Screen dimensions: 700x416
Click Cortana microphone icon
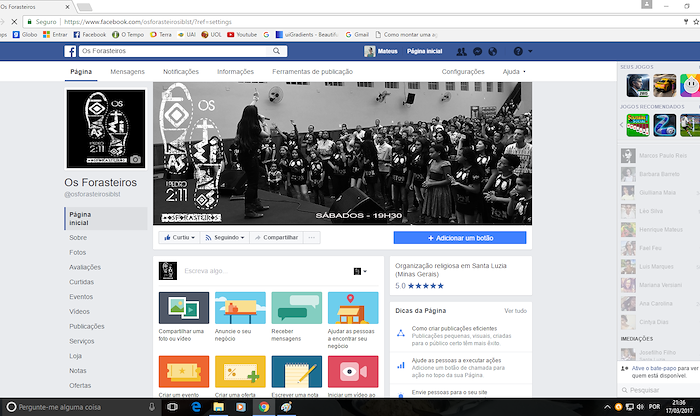tap(152, 407)
